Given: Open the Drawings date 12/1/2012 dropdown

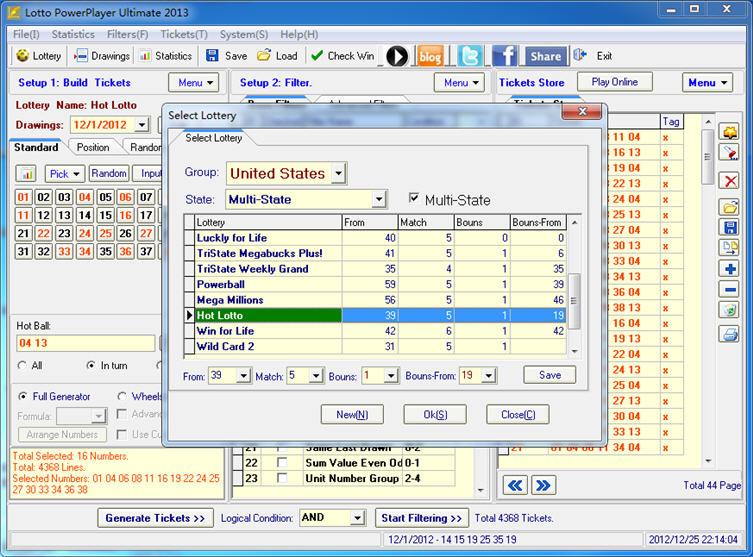Looking at the screenshot, I should (141, 125).
